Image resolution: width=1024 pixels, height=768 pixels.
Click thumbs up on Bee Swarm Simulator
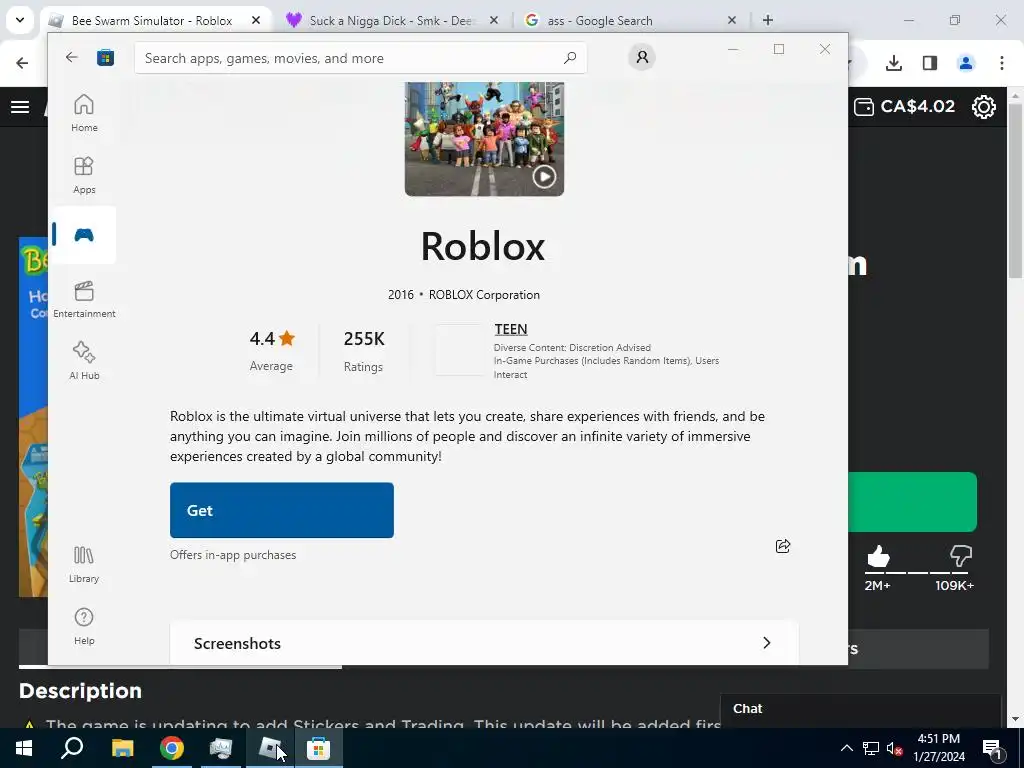(878, 557)
